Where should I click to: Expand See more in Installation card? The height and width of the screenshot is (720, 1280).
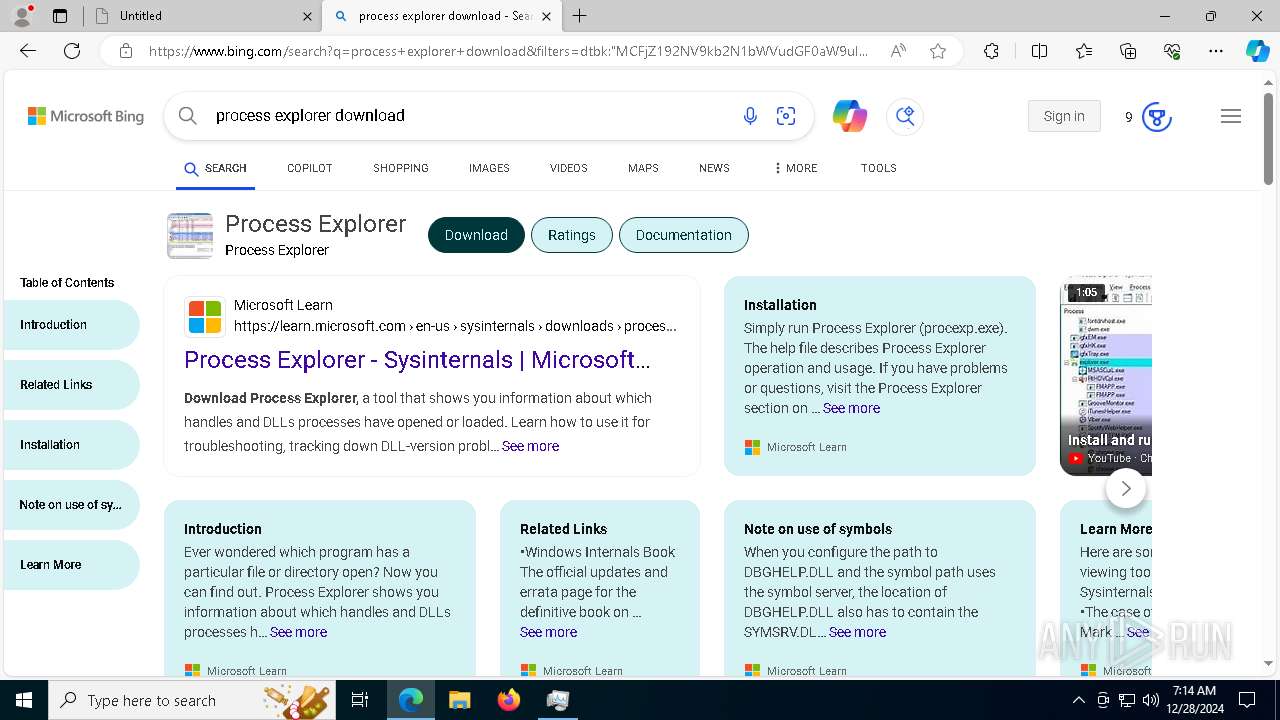[x=851, y=408]
